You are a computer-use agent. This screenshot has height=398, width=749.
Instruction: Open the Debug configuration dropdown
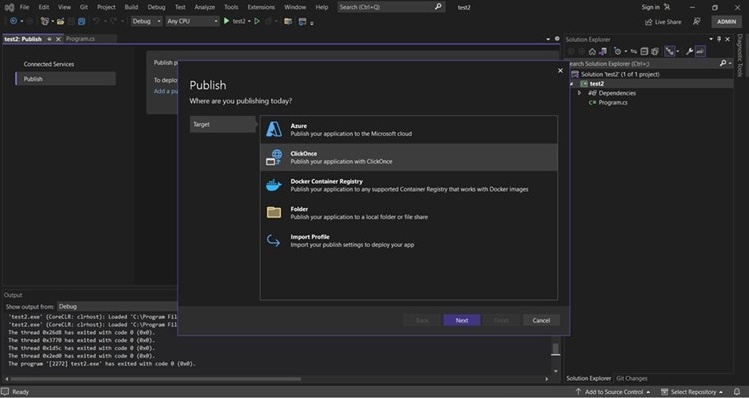click(x=146, y=22)
